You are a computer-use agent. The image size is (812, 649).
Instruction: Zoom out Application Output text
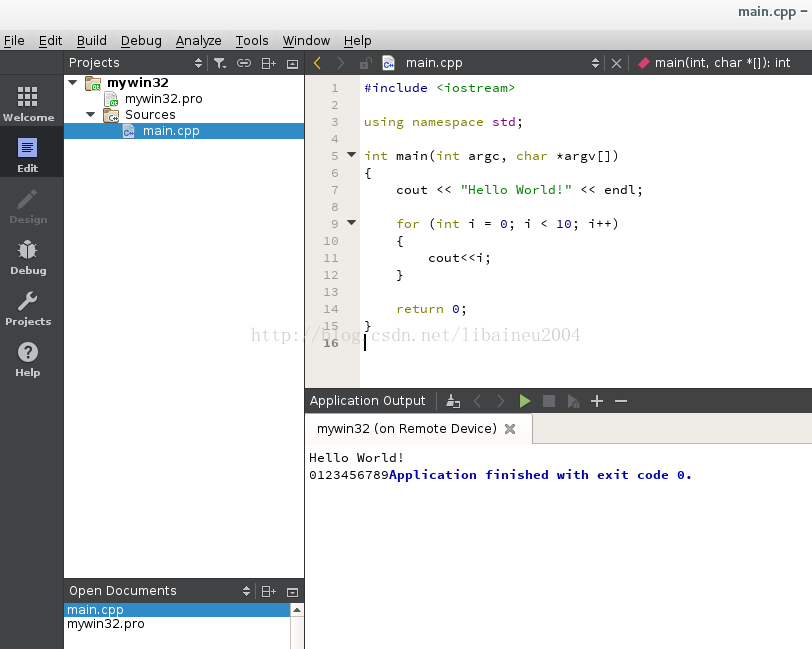click(621, 401)
